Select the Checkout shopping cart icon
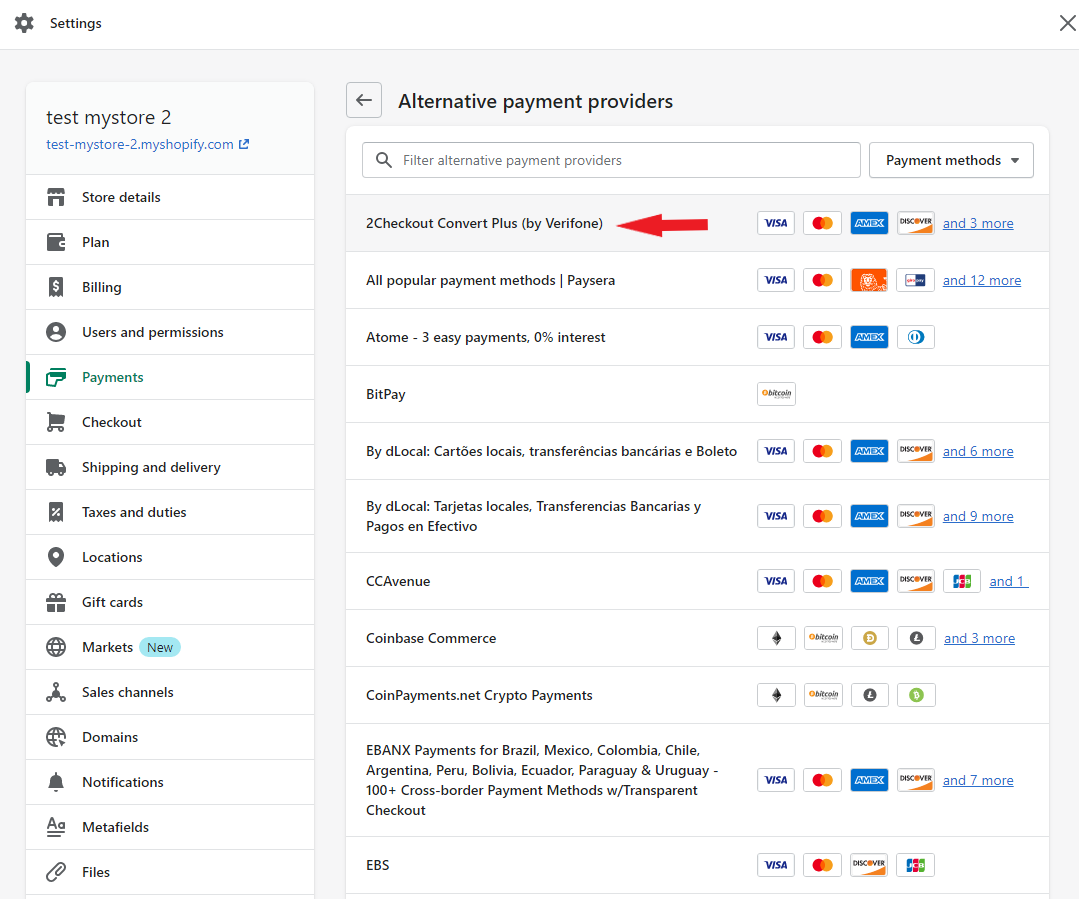The image size is (1079, 899). click(x=57, y=422)
